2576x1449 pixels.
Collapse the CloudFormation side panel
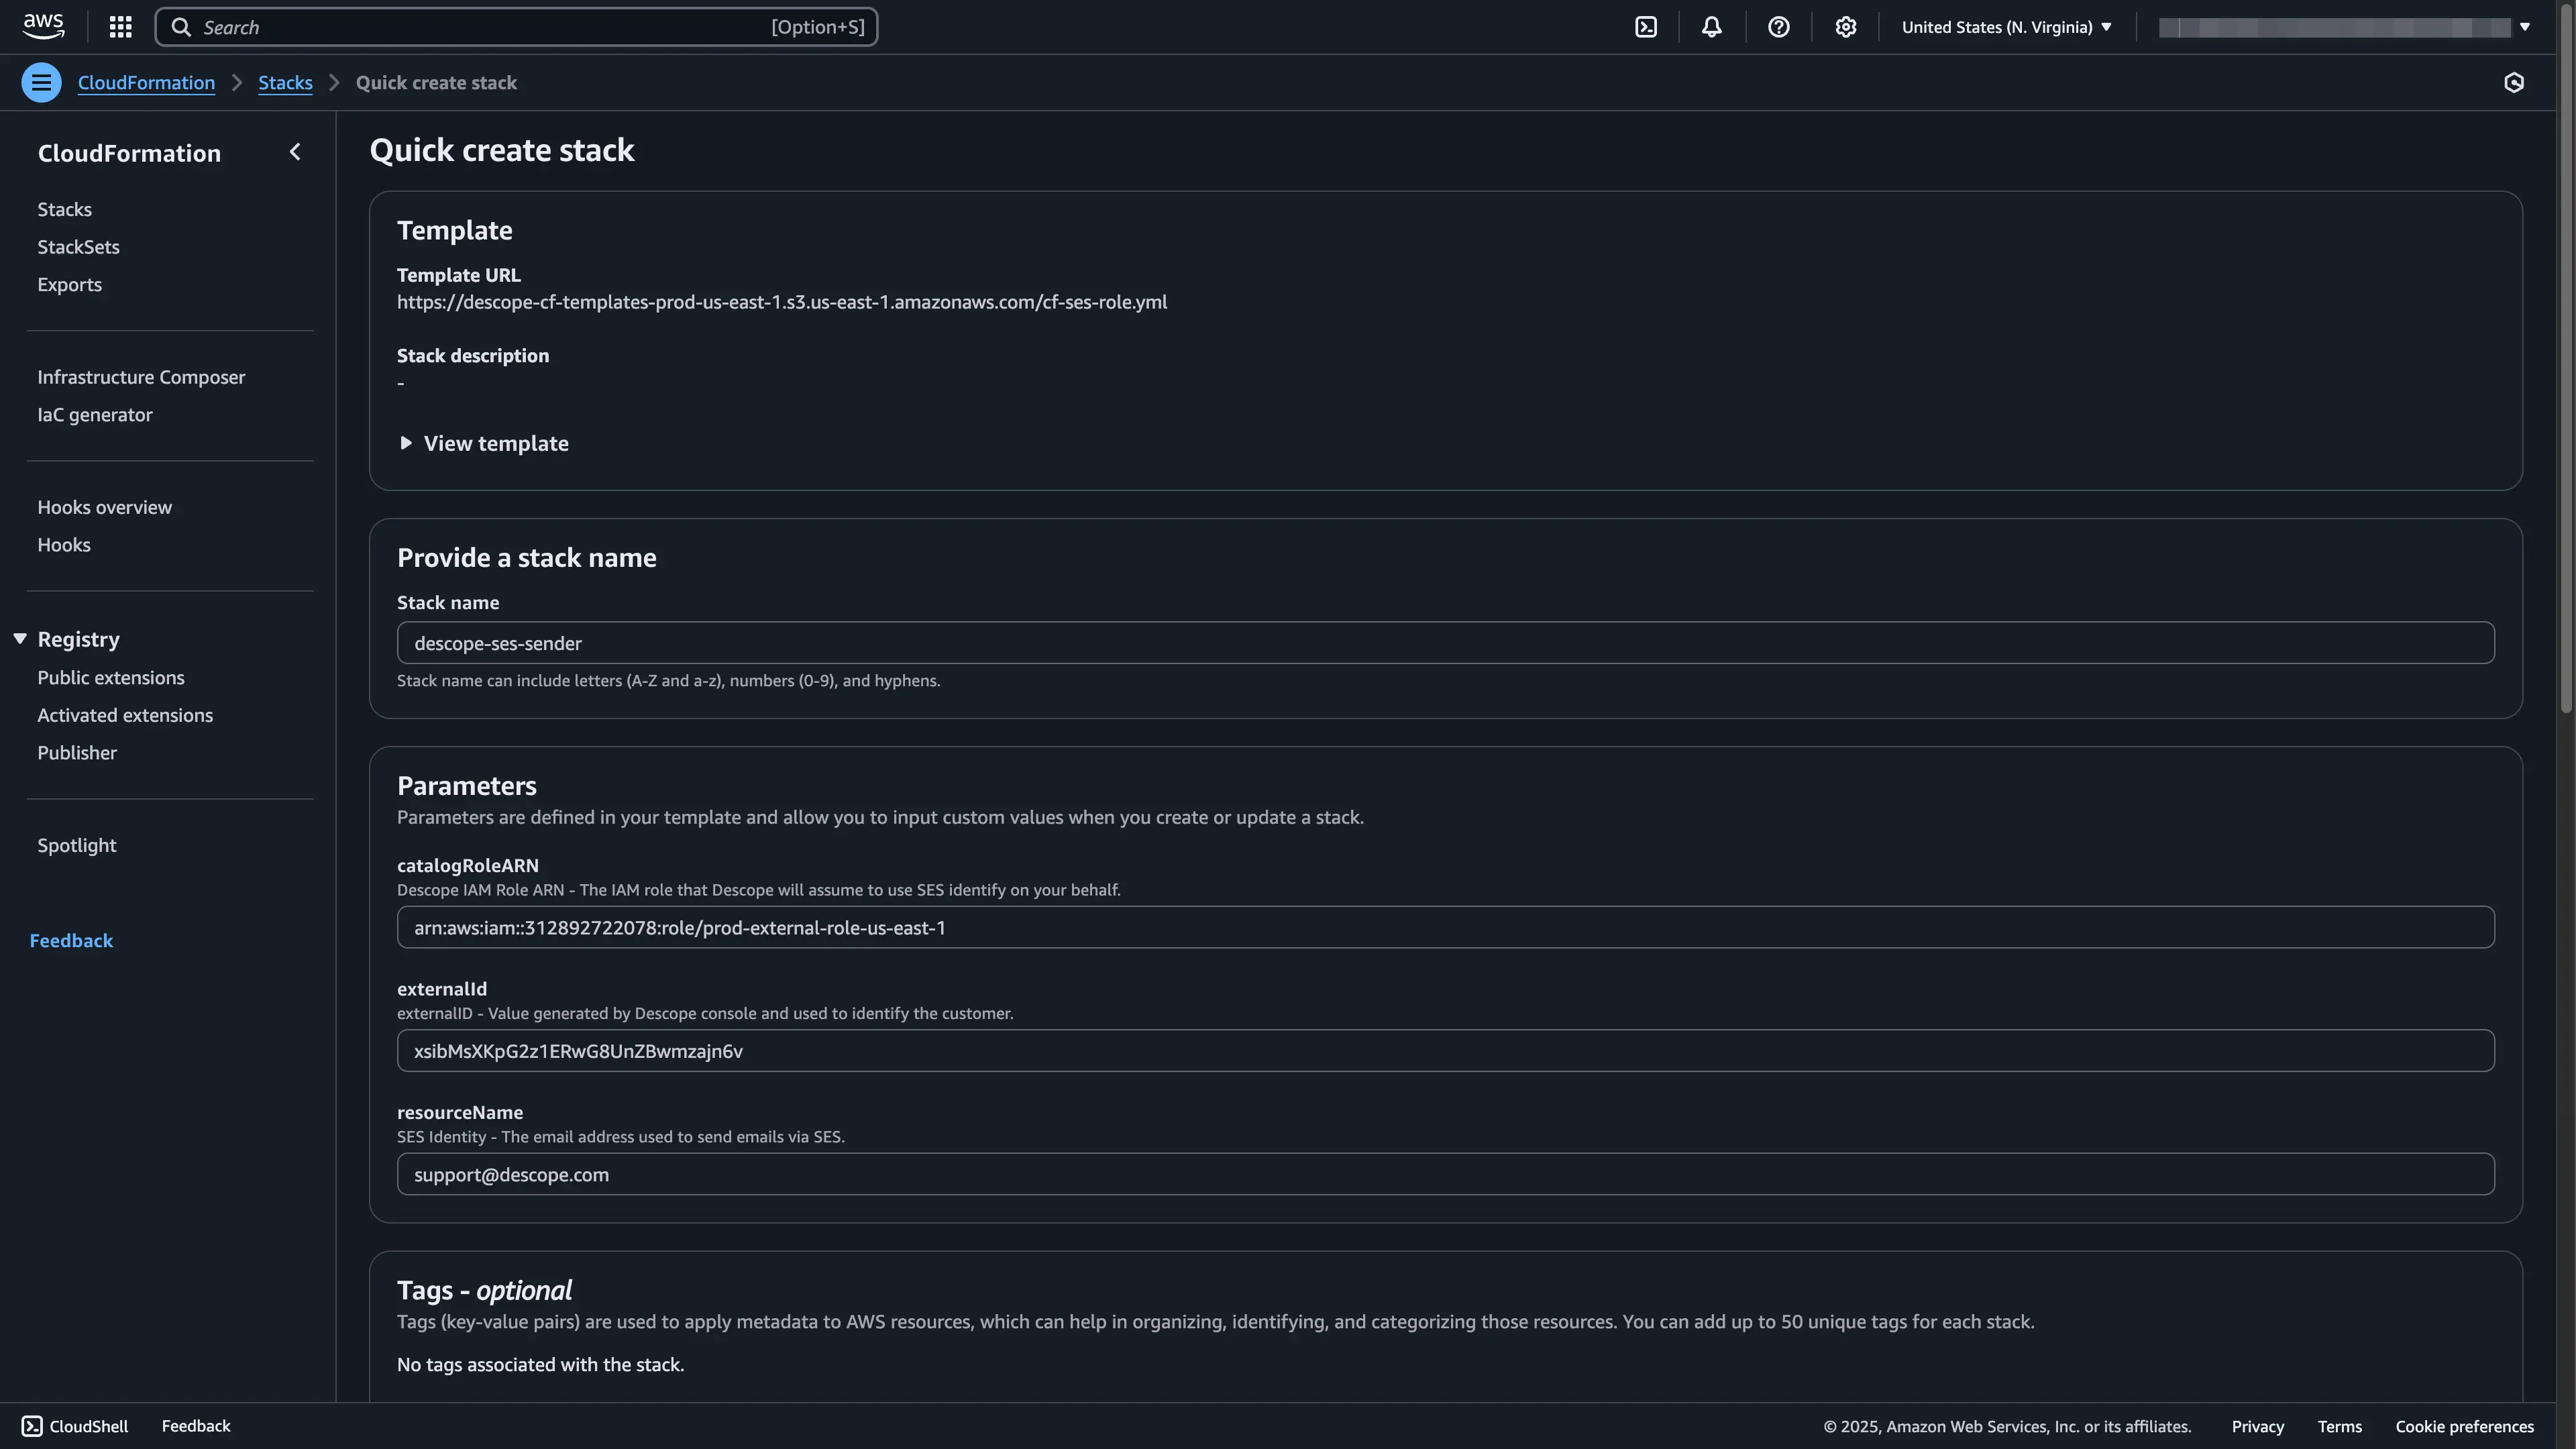tap(295, 151)
